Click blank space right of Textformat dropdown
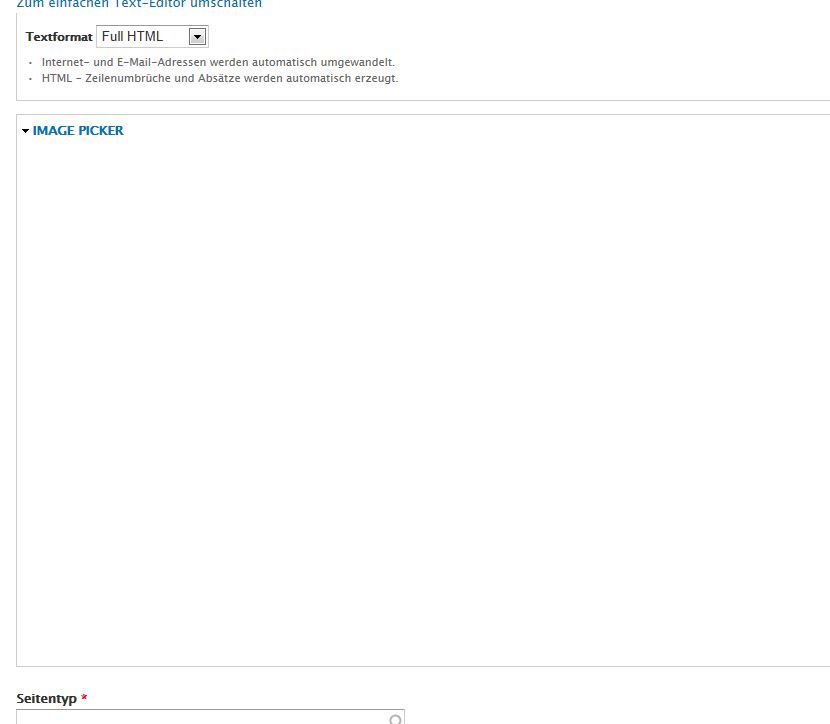Image resolution: width=830 pixels, height=724 pixels. [x=500, y=37]
